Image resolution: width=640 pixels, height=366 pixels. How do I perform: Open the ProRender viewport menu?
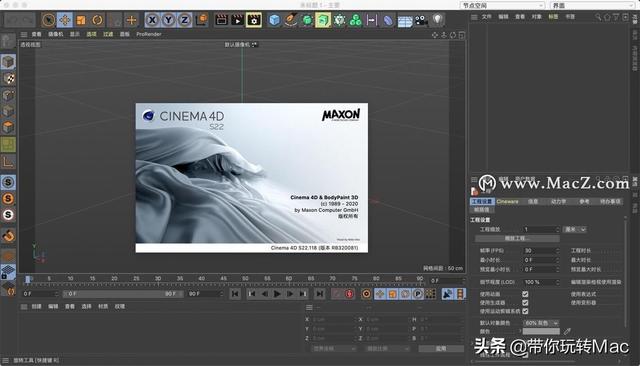149,34
